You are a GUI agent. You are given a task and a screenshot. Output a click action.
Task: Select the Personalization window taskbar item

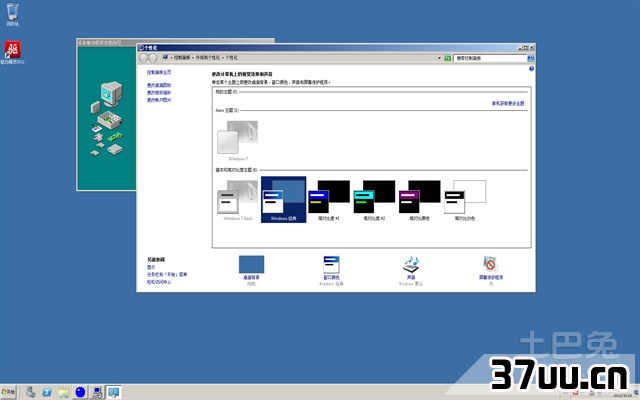click(113, 392)
